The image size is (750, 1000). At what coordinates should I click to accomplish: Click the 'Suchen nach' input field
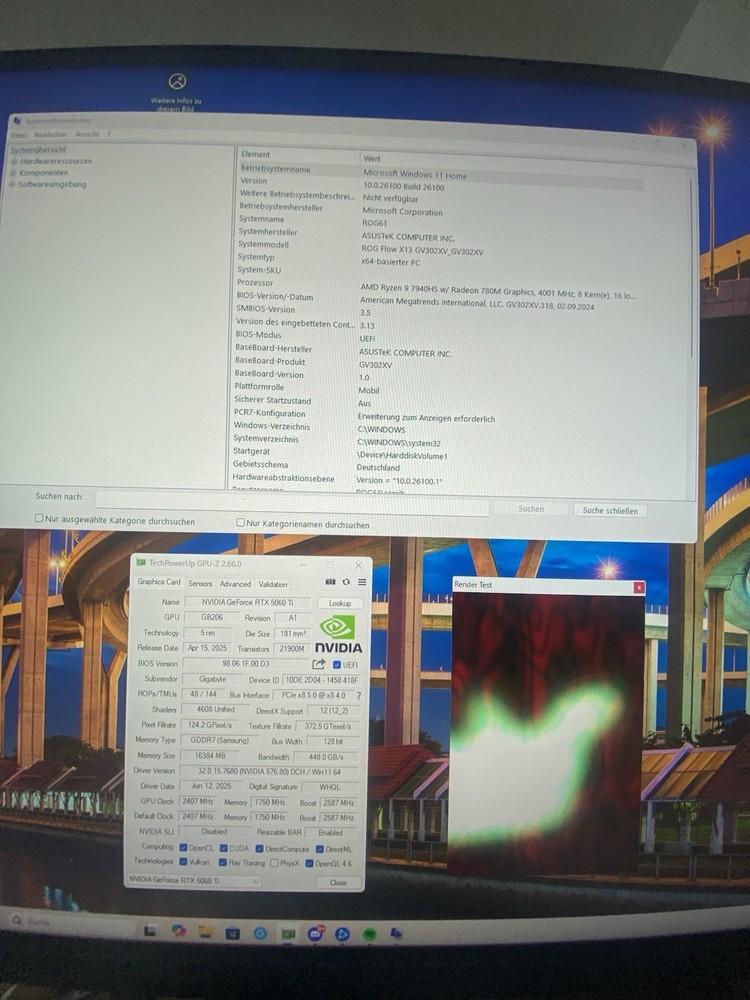293,504
